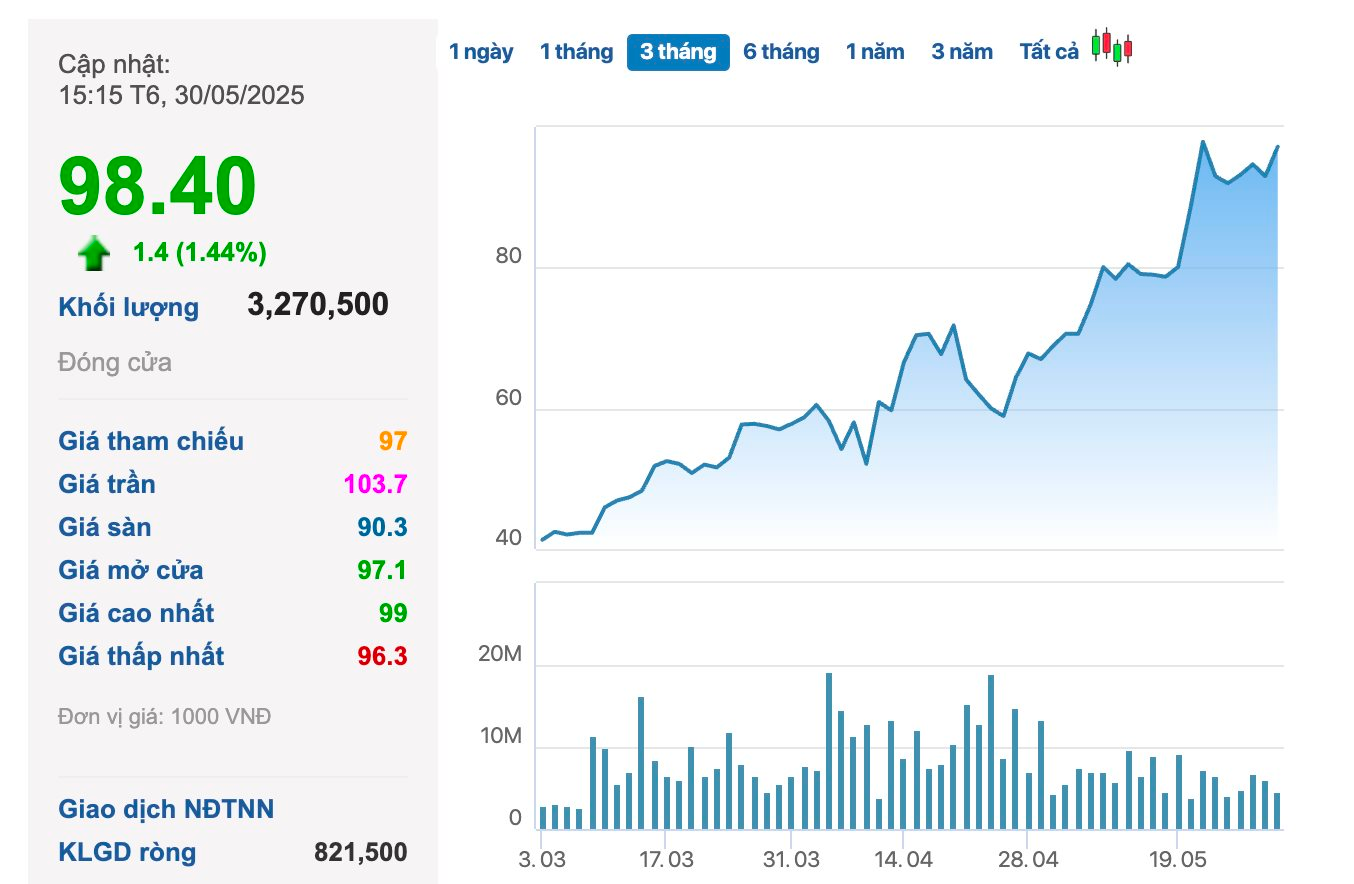Select the 1 ngày time range tab
Viewport: 1354px width, 884px height.
click(481, 52)
